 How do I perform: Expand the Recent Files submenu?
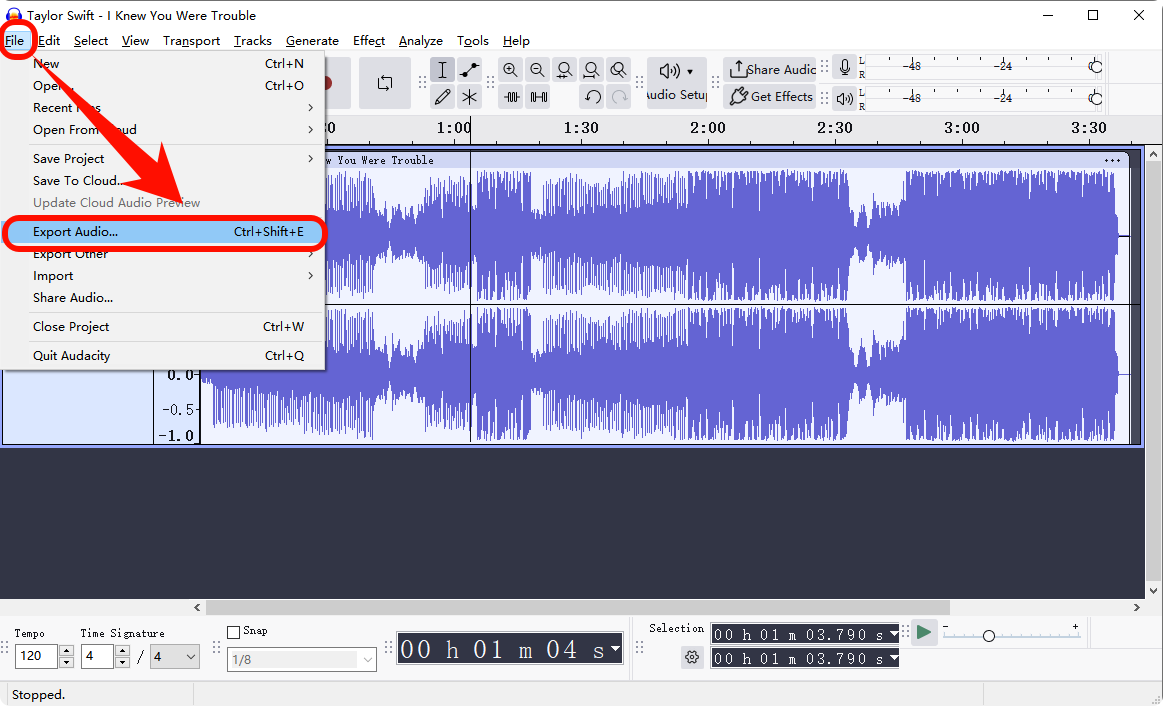(175, 108)
